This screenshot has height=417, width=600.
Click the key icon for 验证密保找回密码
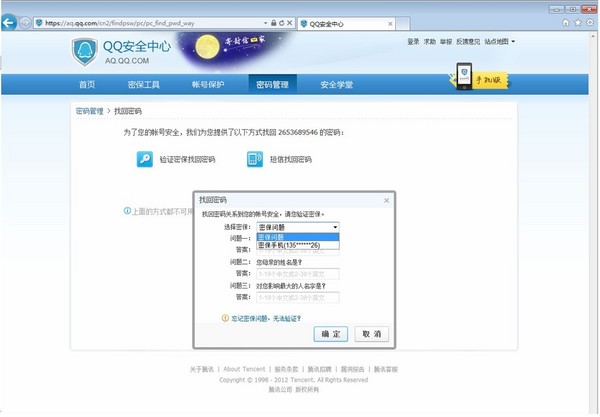pyautogui.click(x=145, y=159)
